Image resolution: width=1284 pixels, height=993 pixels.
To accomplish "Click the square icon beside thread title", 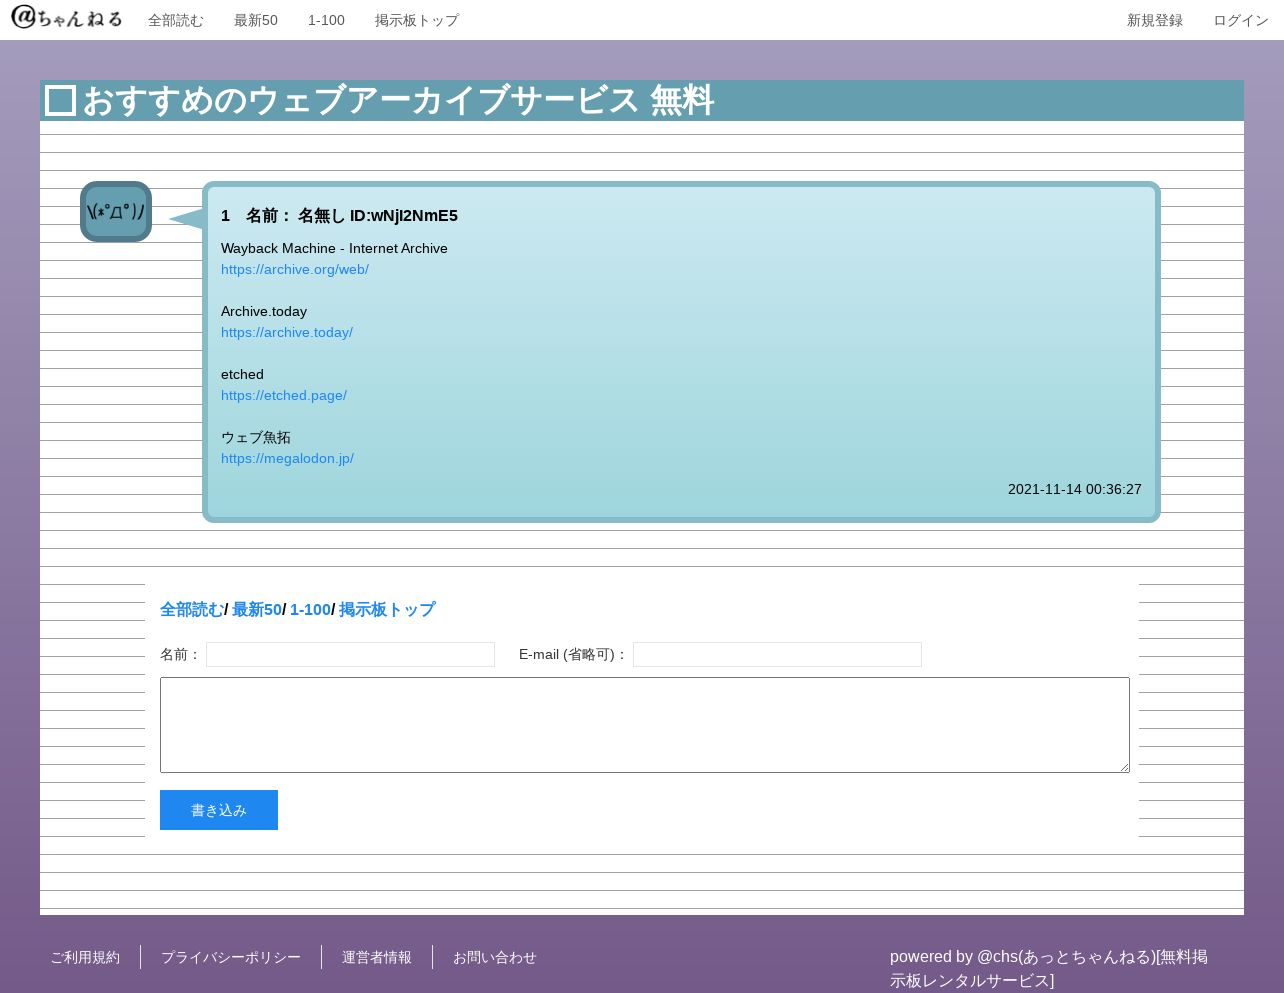I will point(60,101).
